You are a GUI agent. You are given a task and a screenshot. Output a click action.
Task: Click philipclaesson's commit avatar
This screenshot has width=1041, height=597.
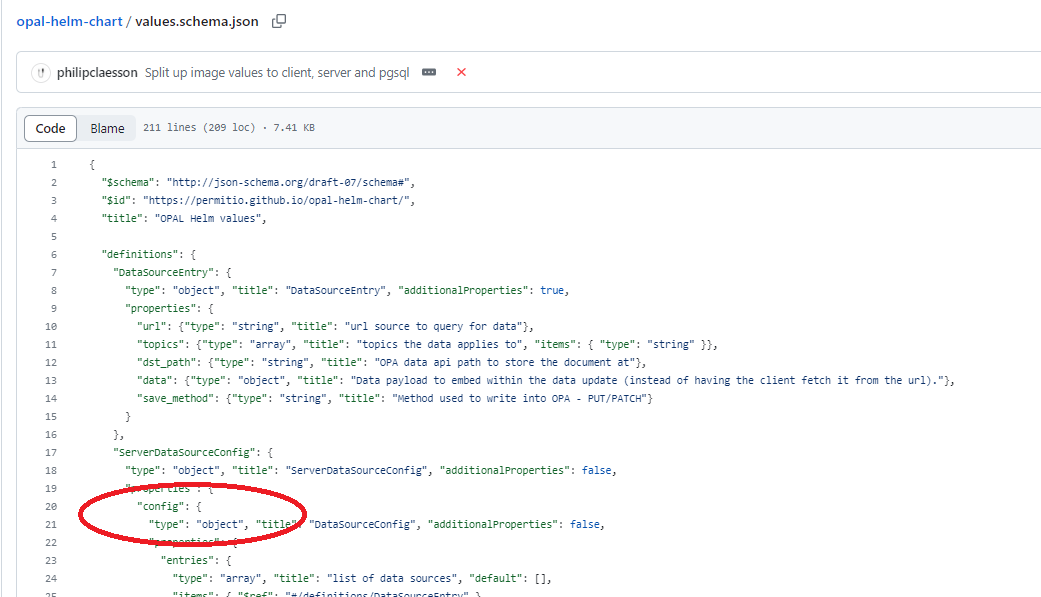tap(41, 72)
